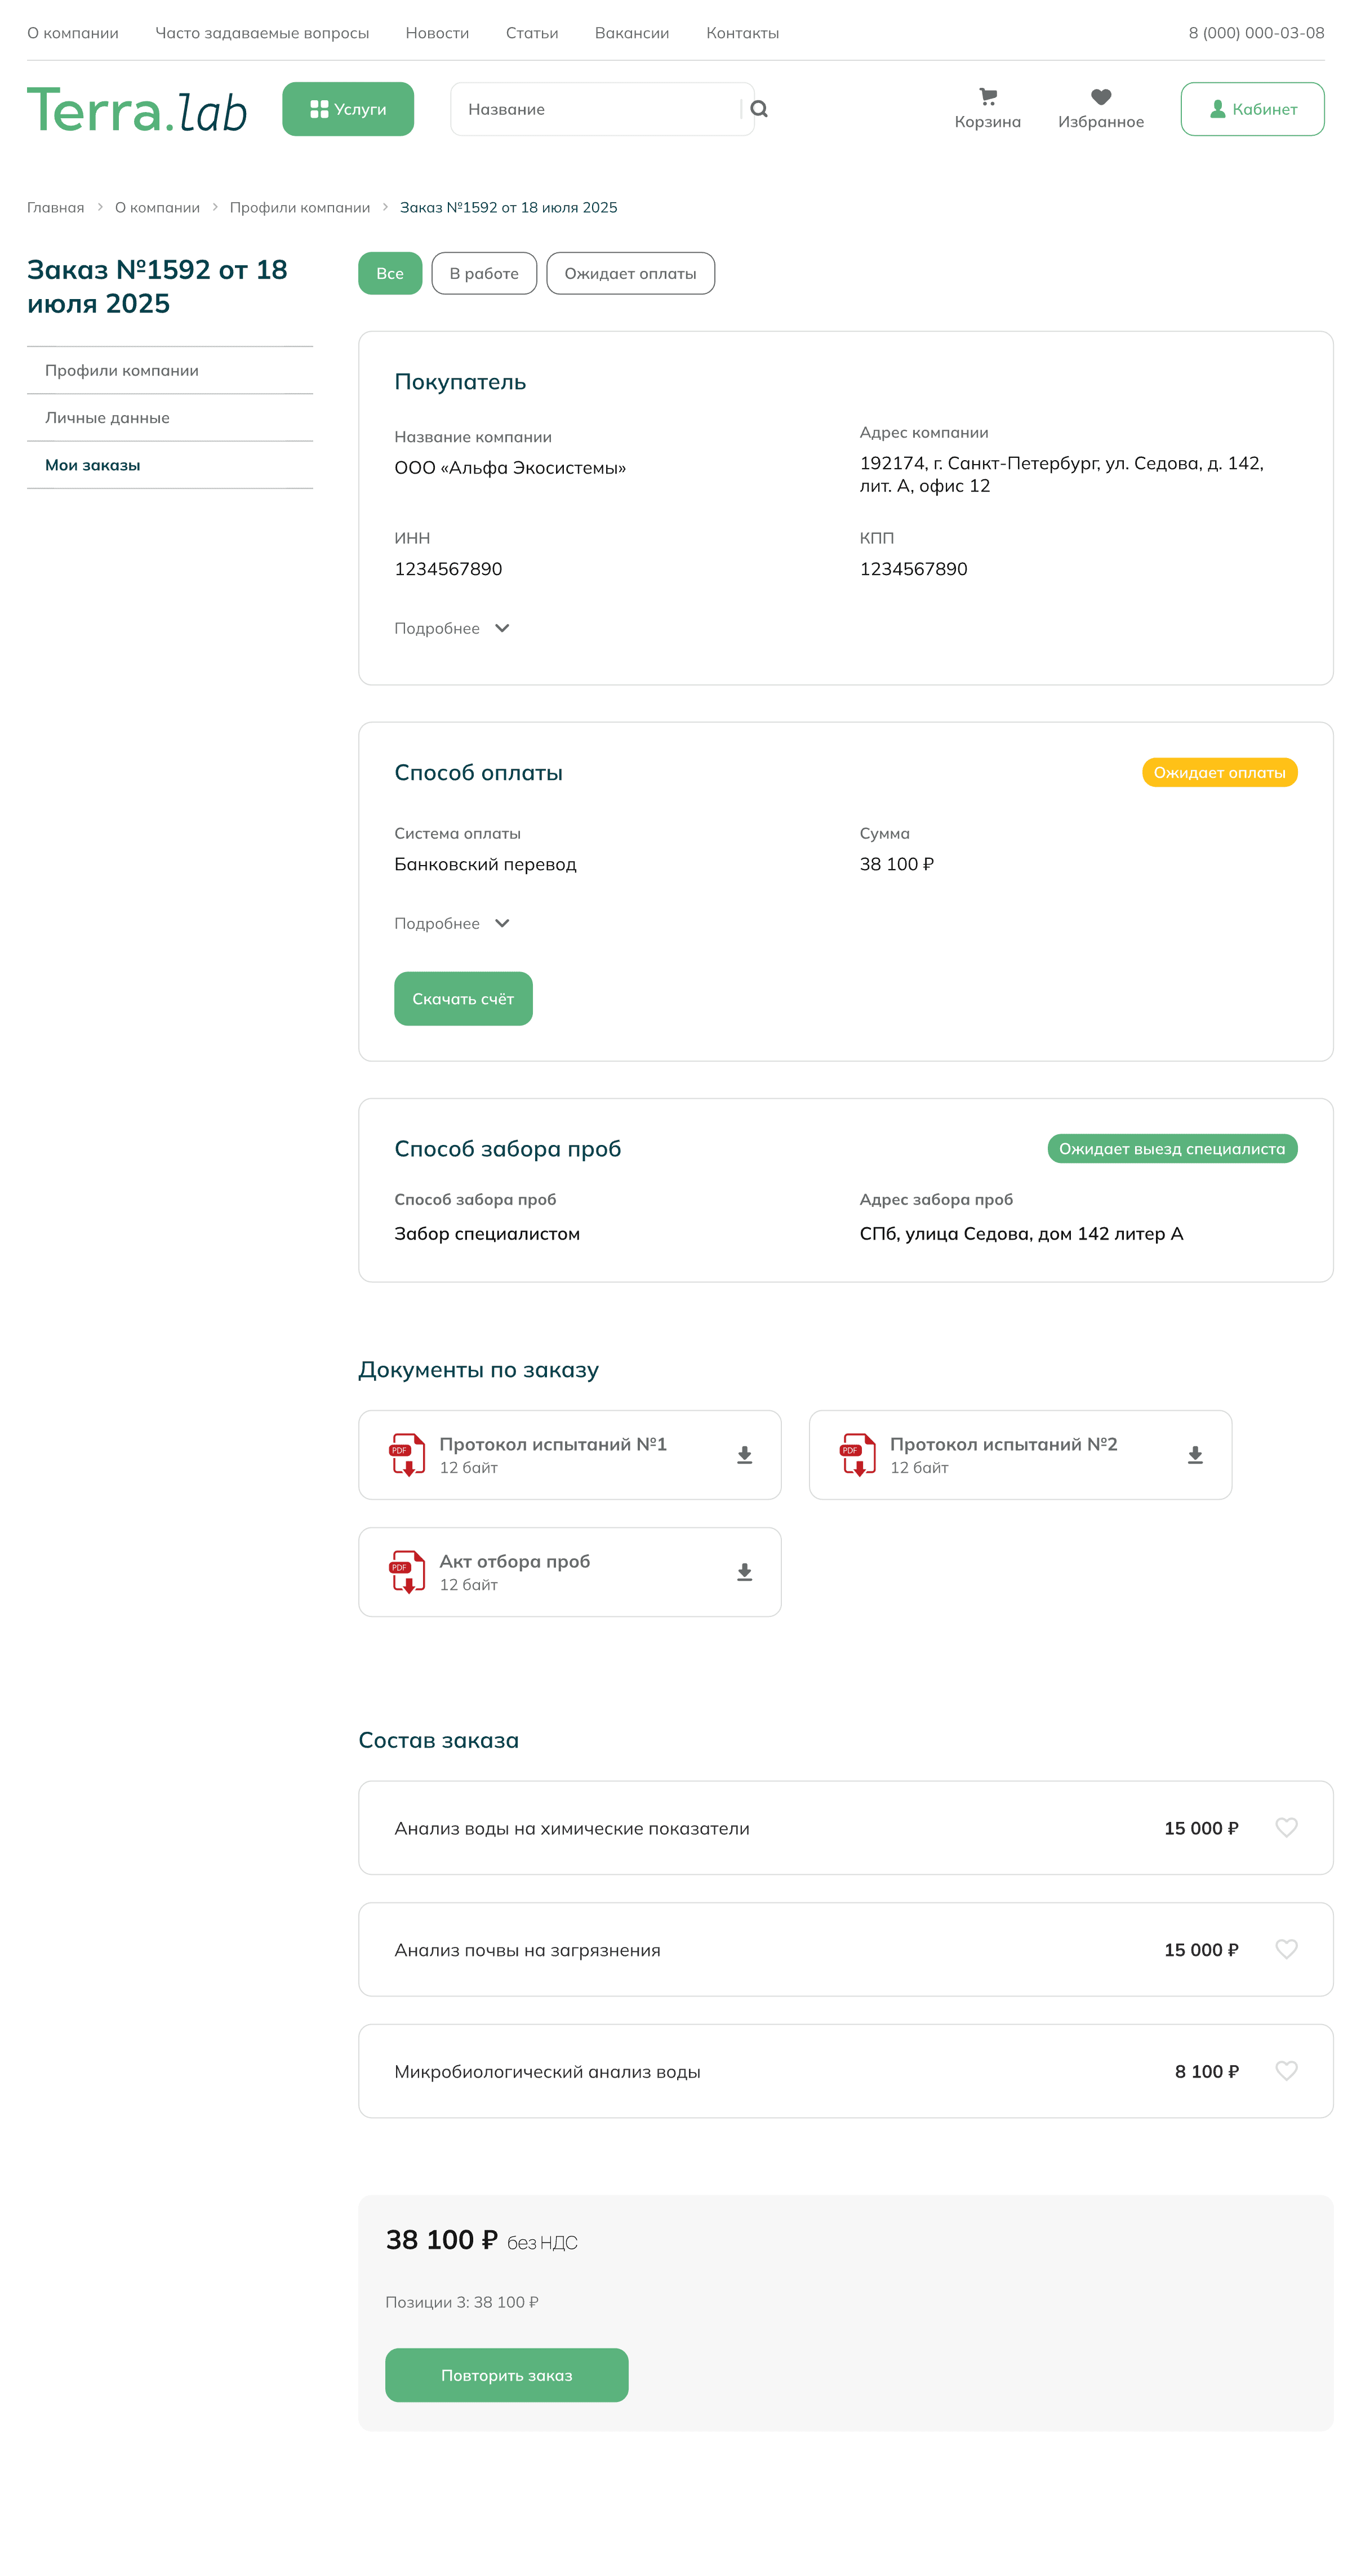This screenshot has width=1352, height=2576.
Task: Click PDF icon of Акт отбора проб
Action: pyautogui.click(x=407, y=1571)
